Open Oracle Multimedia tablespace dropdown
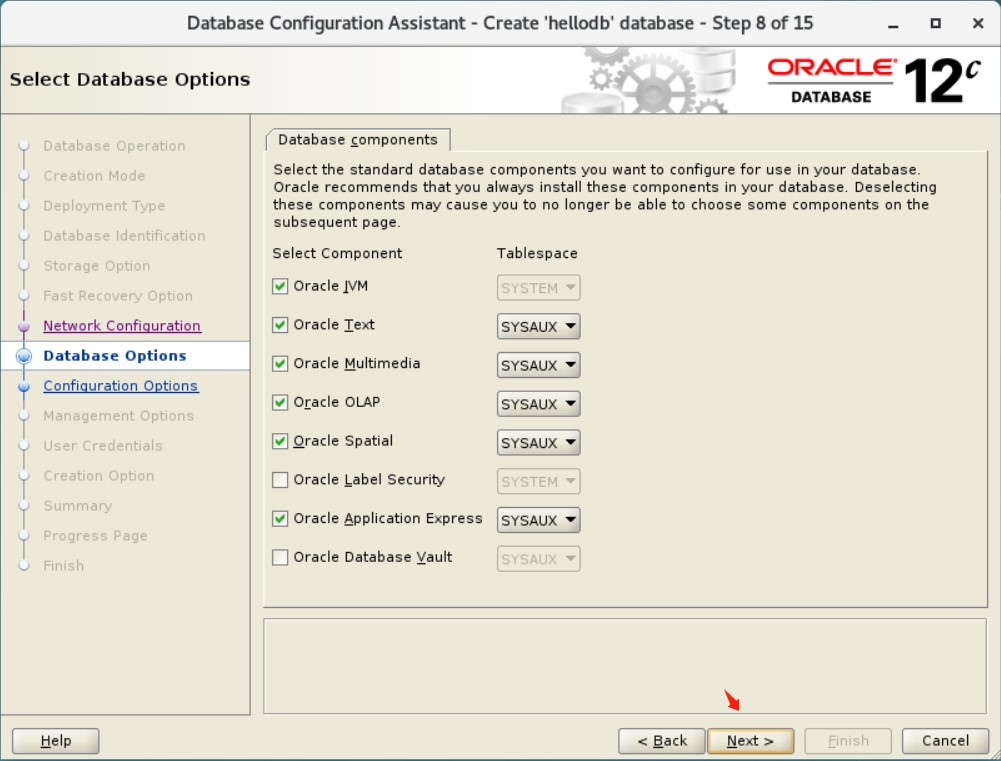The image size is (1001, 761). 538,365
